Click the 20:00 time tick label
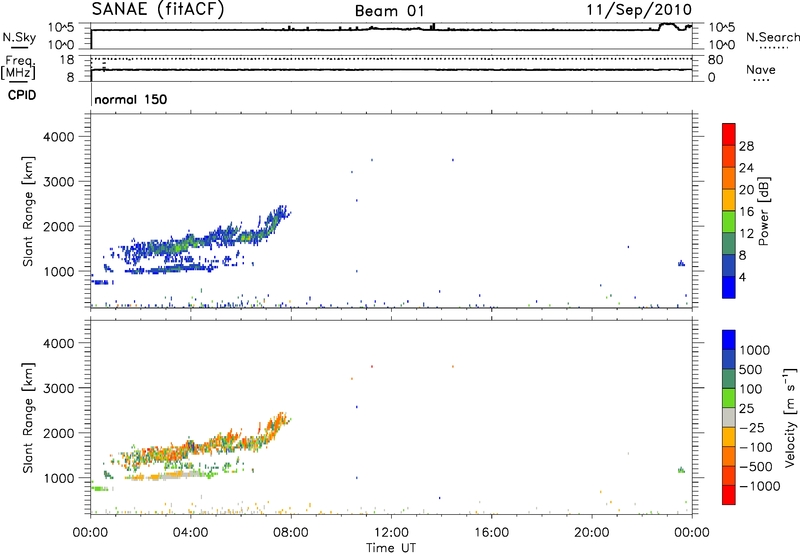This screenshot has width=800, height=554. coord(591,533)
